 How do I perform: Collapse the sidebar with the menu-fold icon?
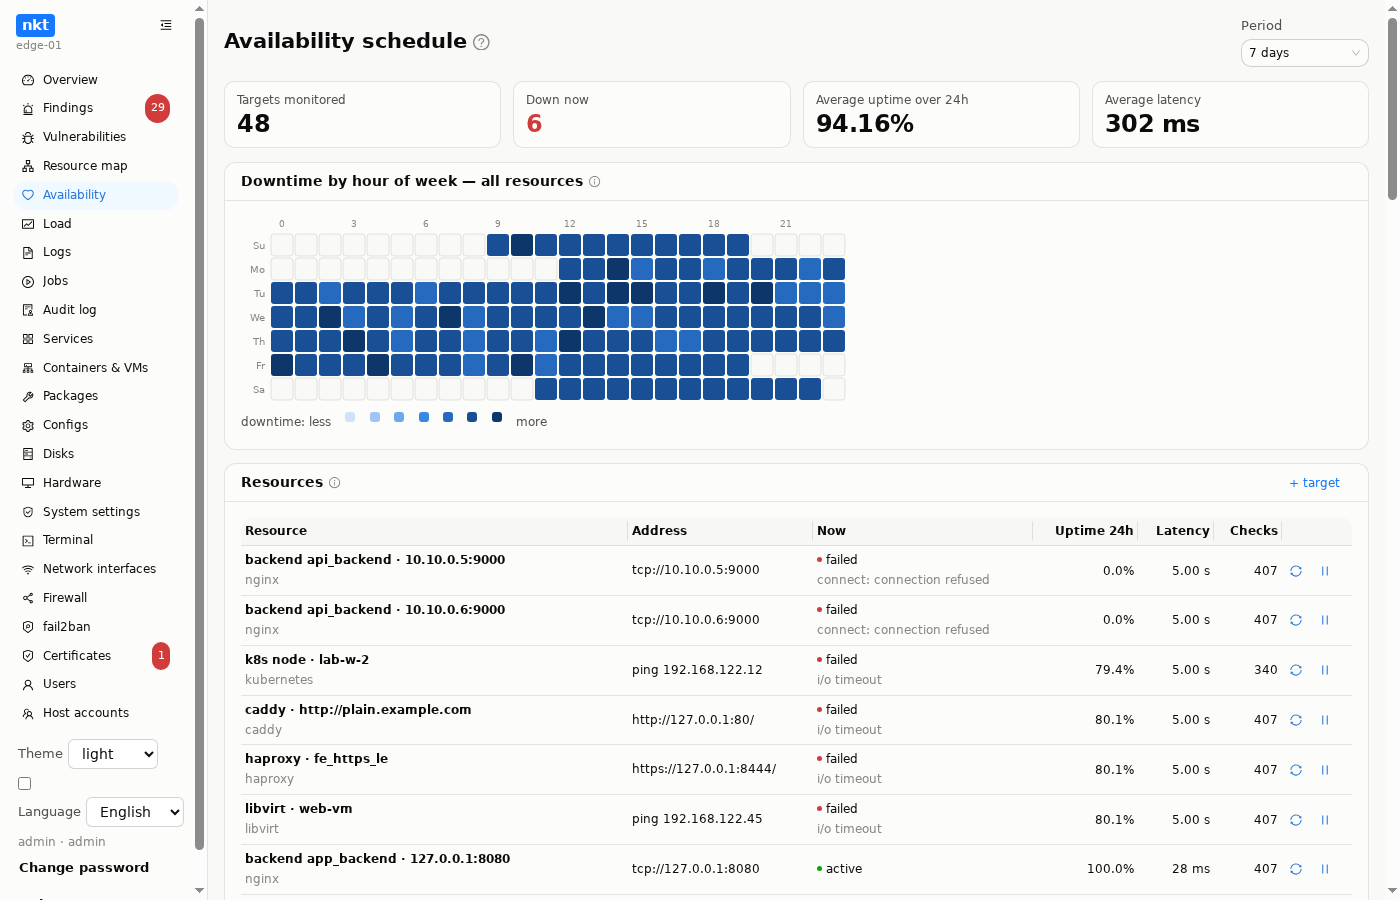[x=166, y=25]
